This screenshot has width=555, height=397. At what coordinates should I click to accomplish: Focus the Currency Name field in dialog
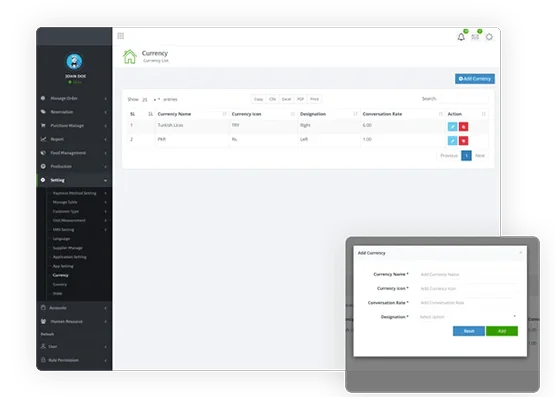[467, 274]
